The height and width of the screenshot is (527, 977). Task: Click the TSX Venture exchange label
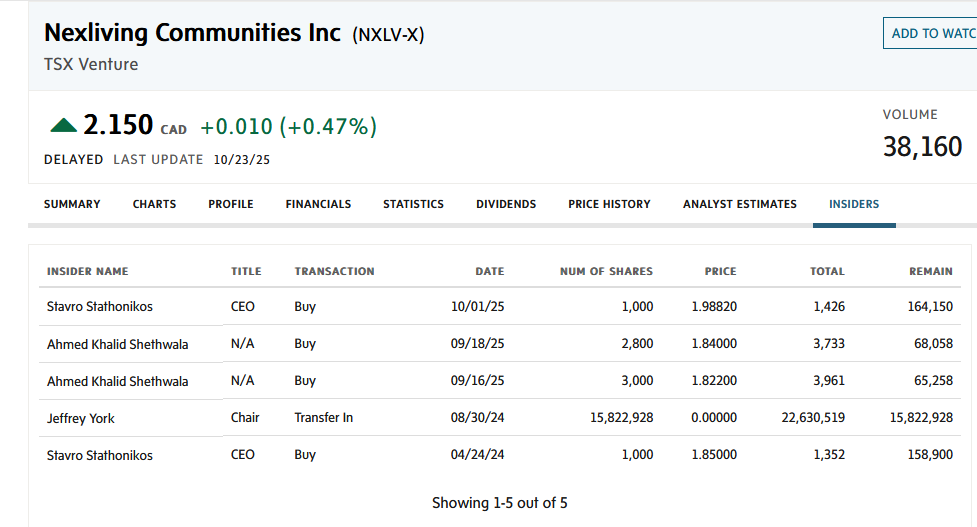click(x=91, y=64)
